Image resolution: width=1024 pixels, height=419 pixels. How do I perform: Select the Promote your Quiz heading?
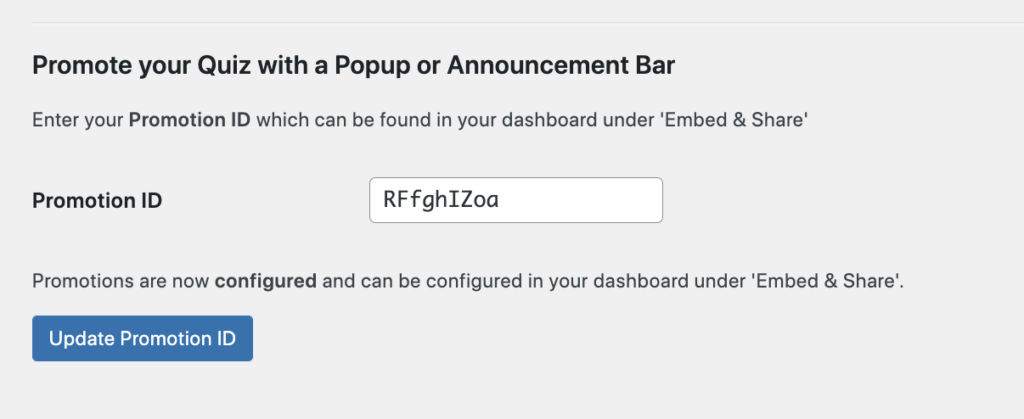click(353, 67)
